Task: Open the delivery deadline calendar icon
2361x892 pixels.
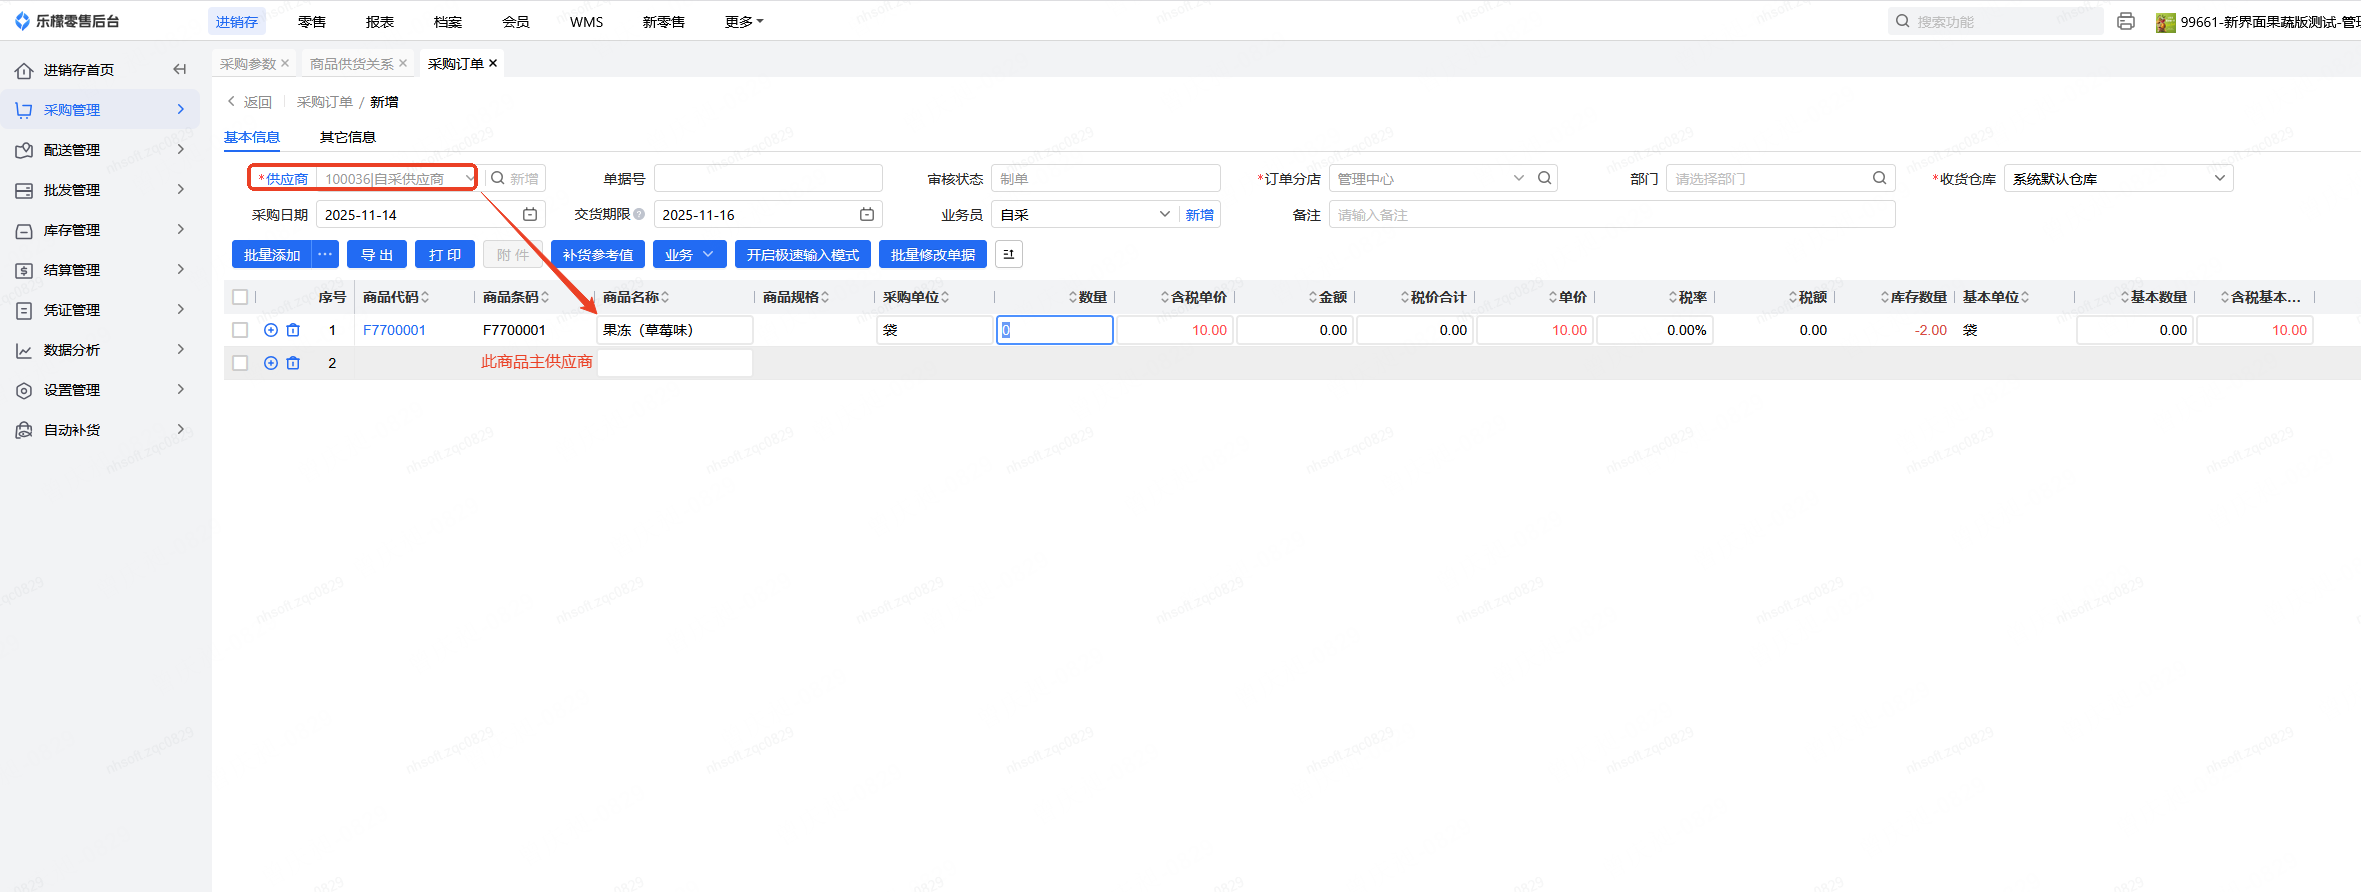Action: click(x=867, y=215)
